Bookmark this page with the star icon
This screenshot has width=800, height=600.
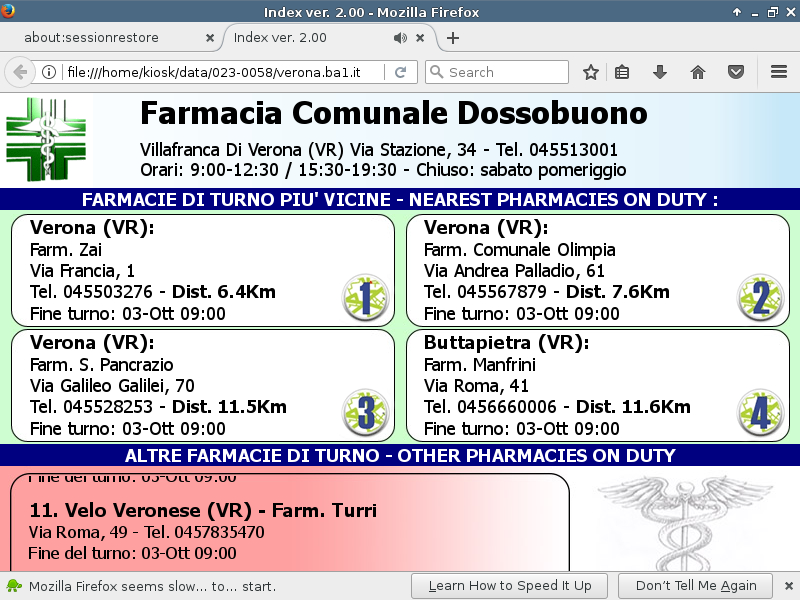tap(591, 72)
